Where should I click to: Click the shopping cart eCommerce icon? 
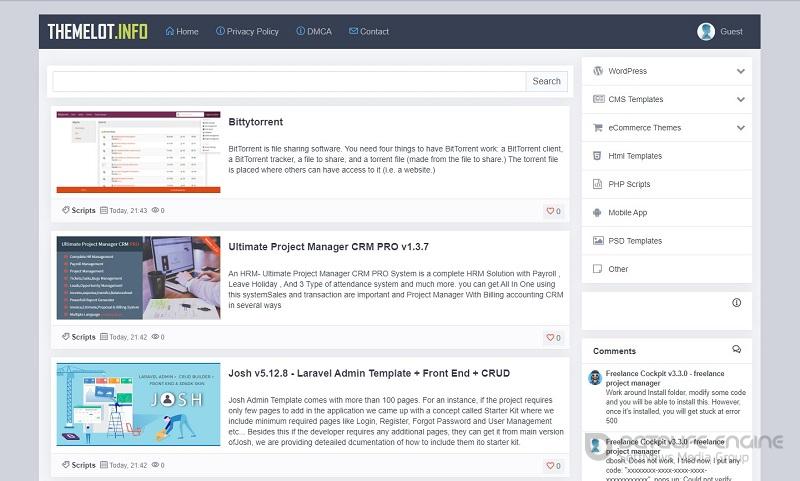click(x=597, y=128)
